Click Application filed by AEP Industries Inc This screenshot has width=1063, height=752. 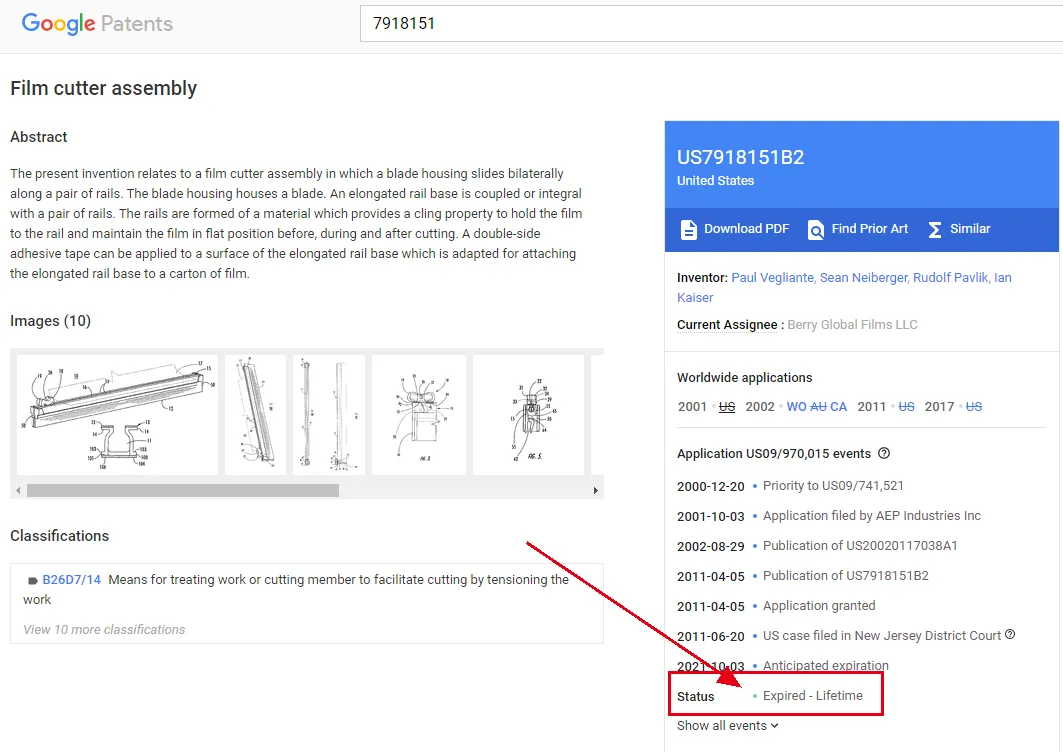point(872,516)
